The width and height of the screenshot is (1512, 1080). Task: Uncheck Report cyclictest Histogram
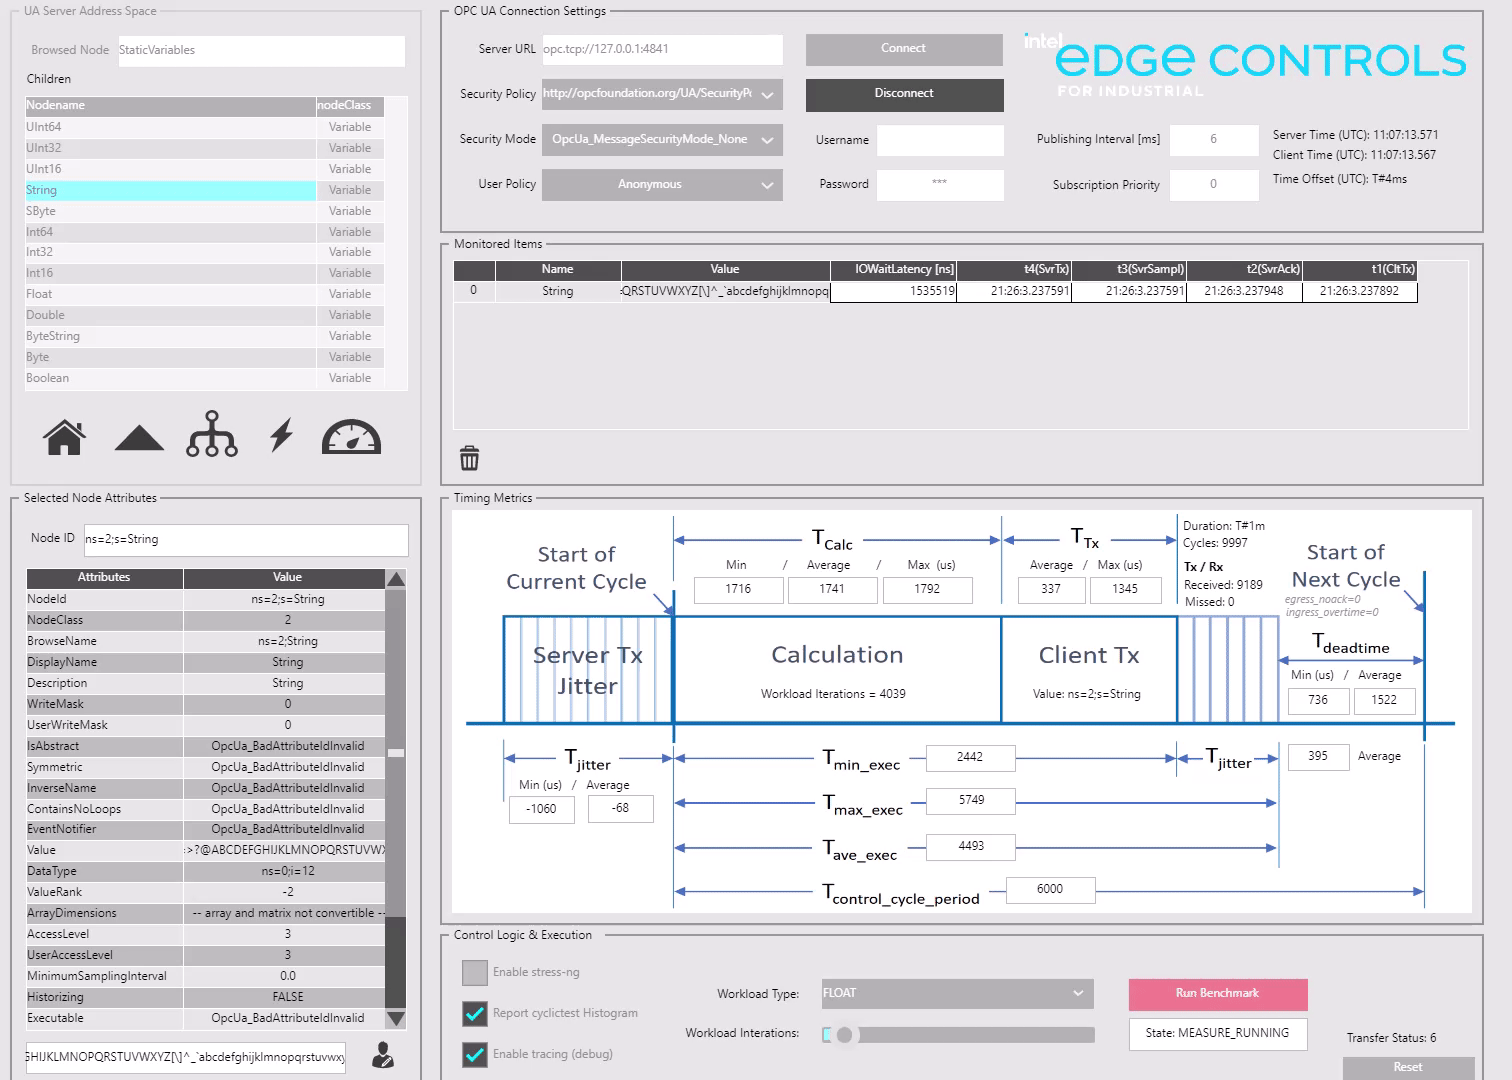(475, 1013)
